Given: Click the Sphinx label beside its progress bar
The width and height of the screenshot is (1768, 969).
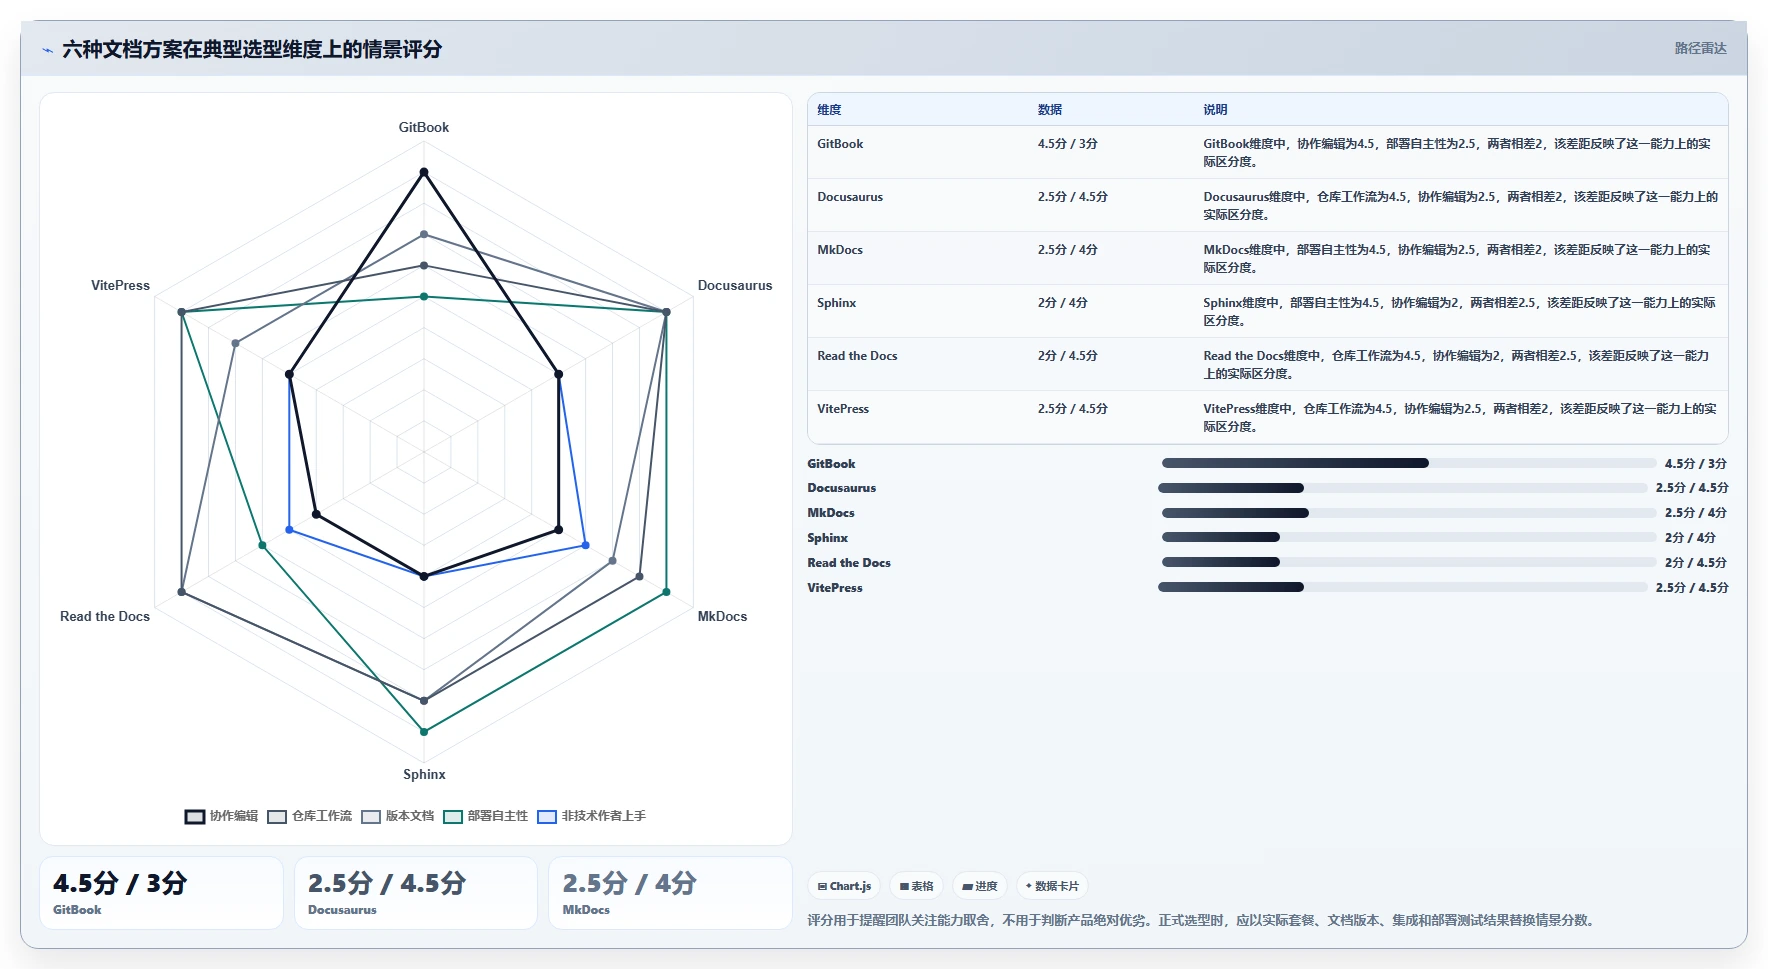Looking at the screenshot, I should point(827,538).
